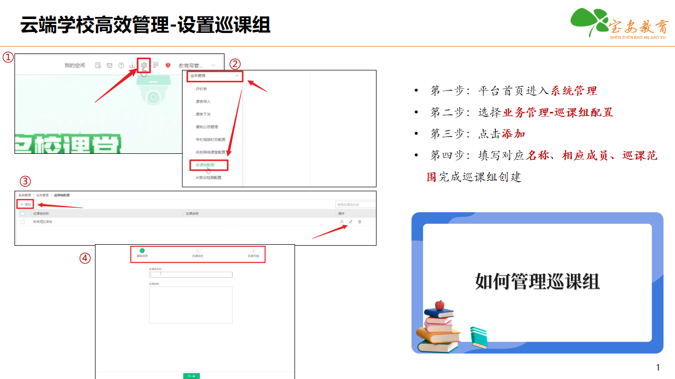The image size is (675, 379).
Task: Tick the select-all checkbox in table header
Action: [x=22, y=214]
